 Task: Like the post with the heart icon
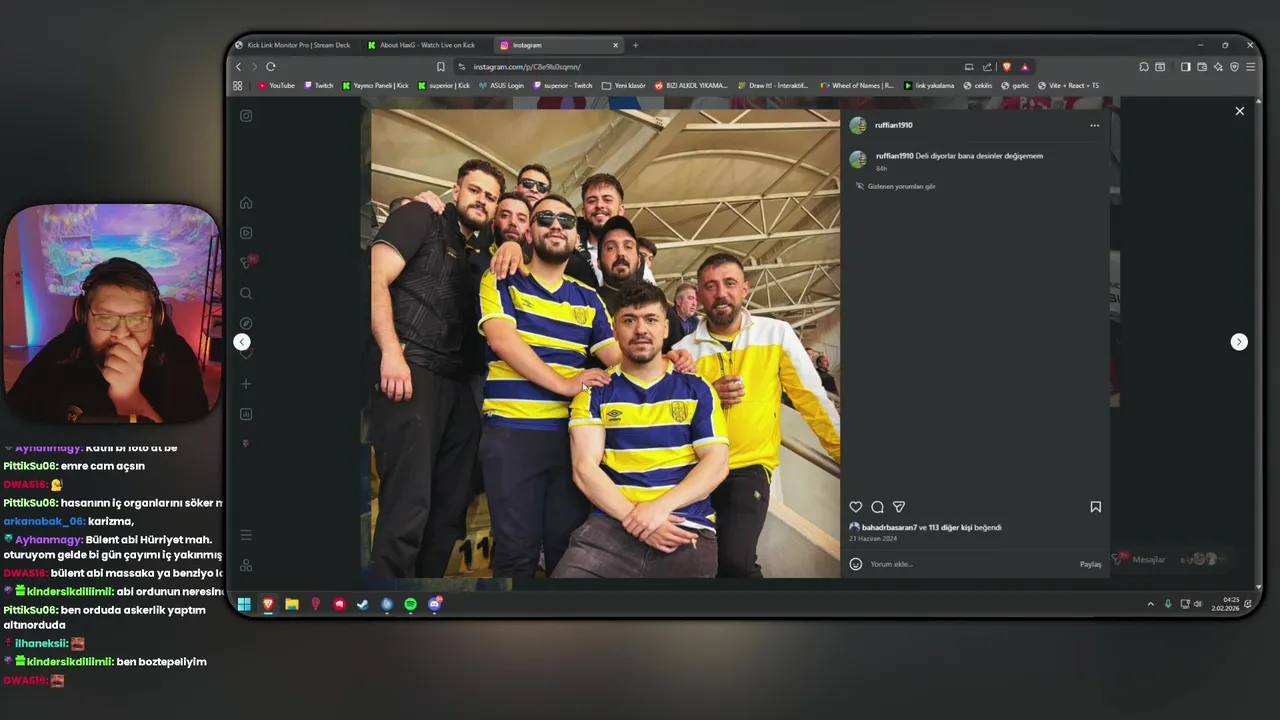855,507
